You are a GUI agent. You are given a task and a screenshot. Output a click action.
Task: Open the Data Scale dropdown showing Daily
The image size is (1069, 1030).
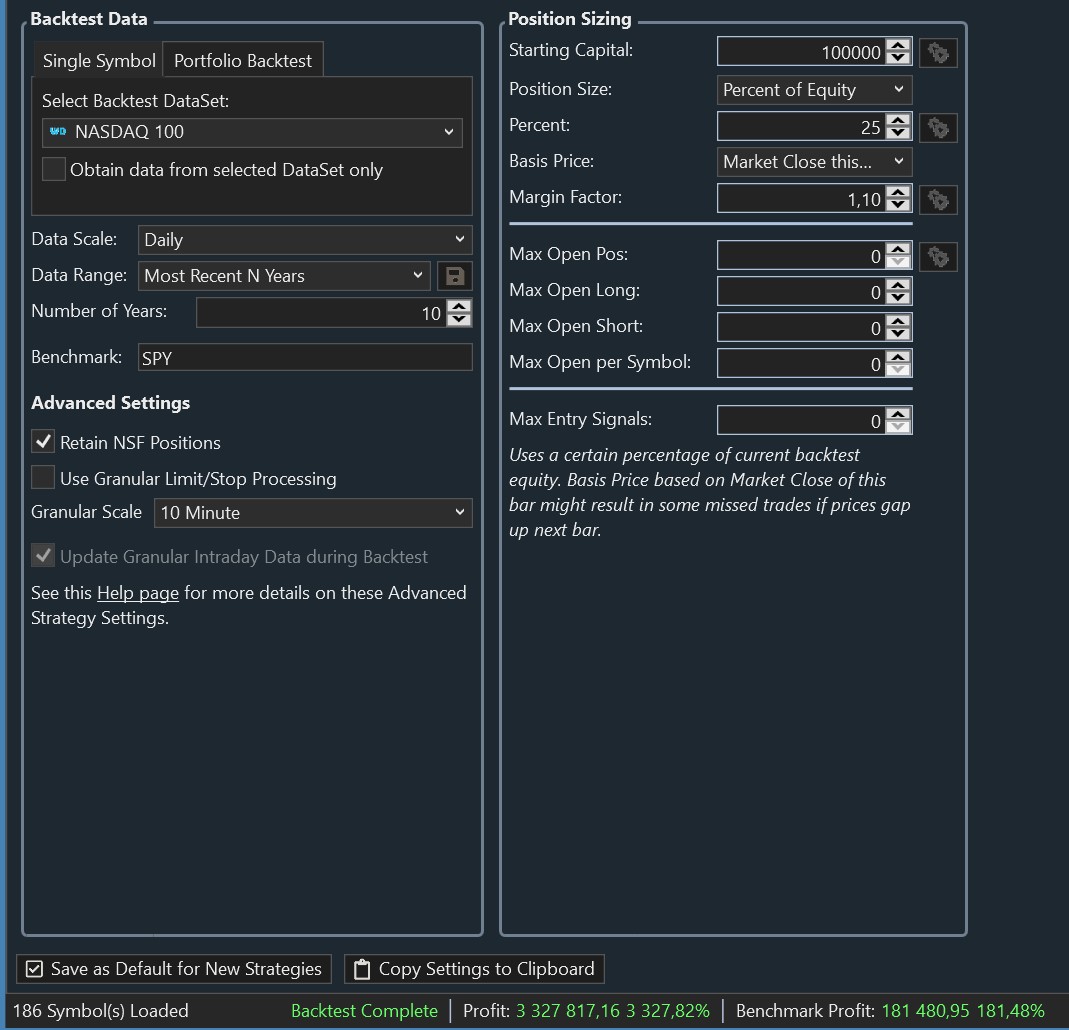pyautogui.click(x=304, y=240)
